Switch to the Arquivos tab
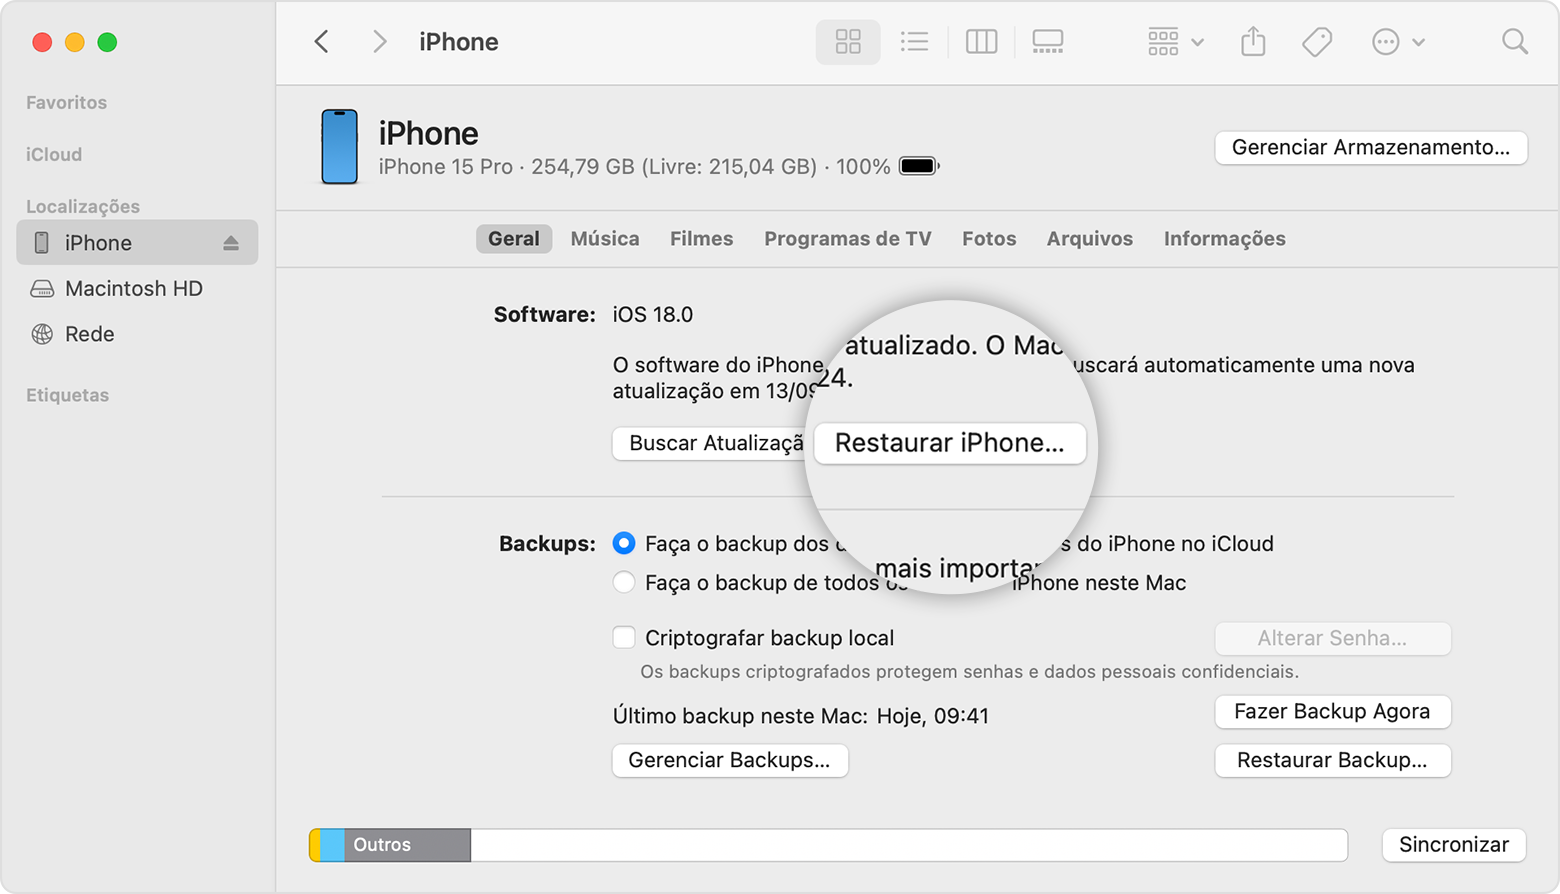The width and height of the screenshot is (1560, 894). [1090, 239]
